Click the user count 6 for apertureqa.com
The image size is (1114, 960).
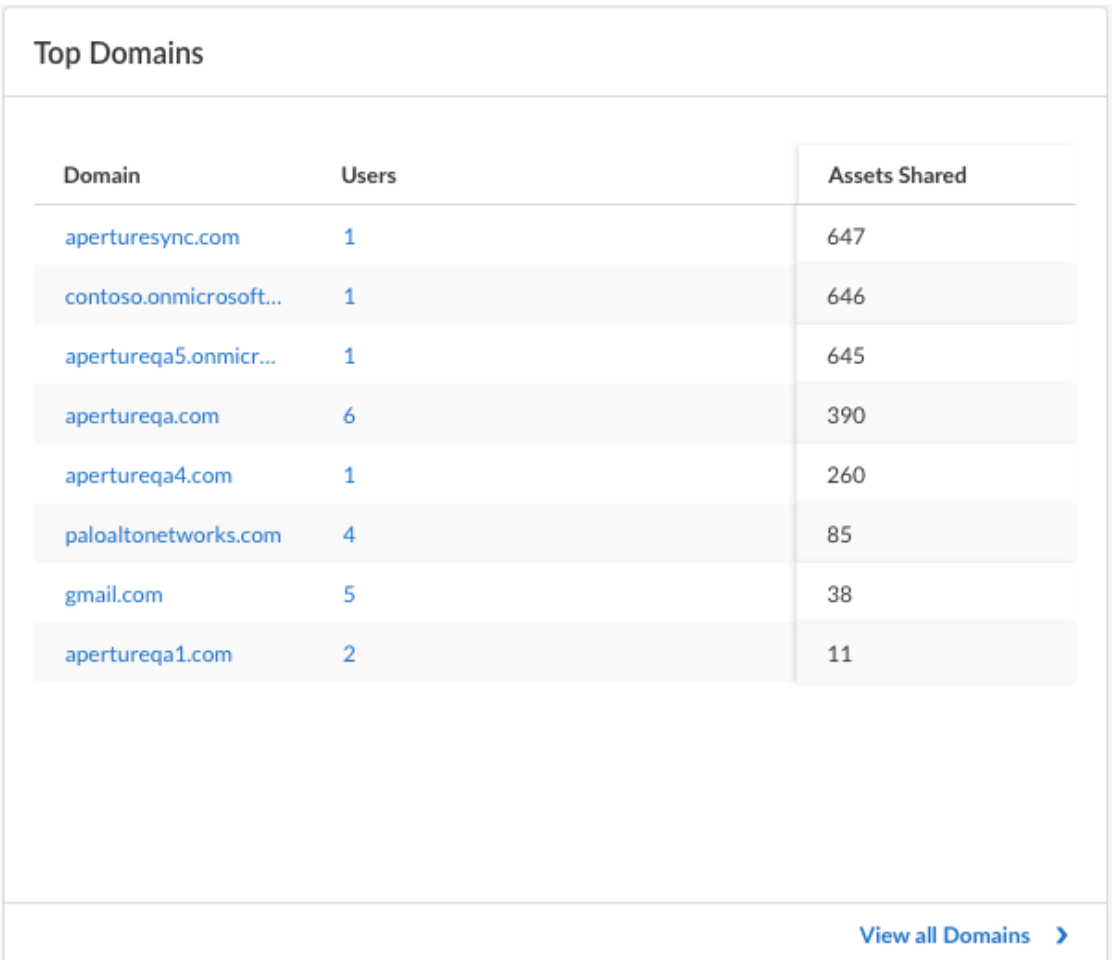click(x=349, y=416)
